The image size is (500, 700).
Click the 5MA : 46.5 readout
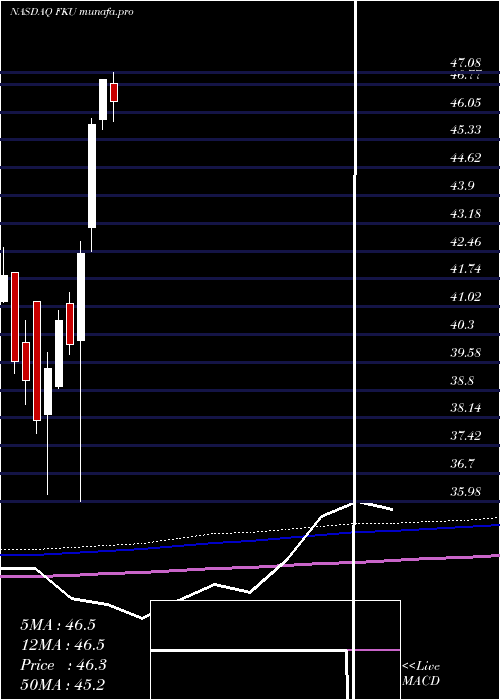pyautogui.click(x=58, y=625)
